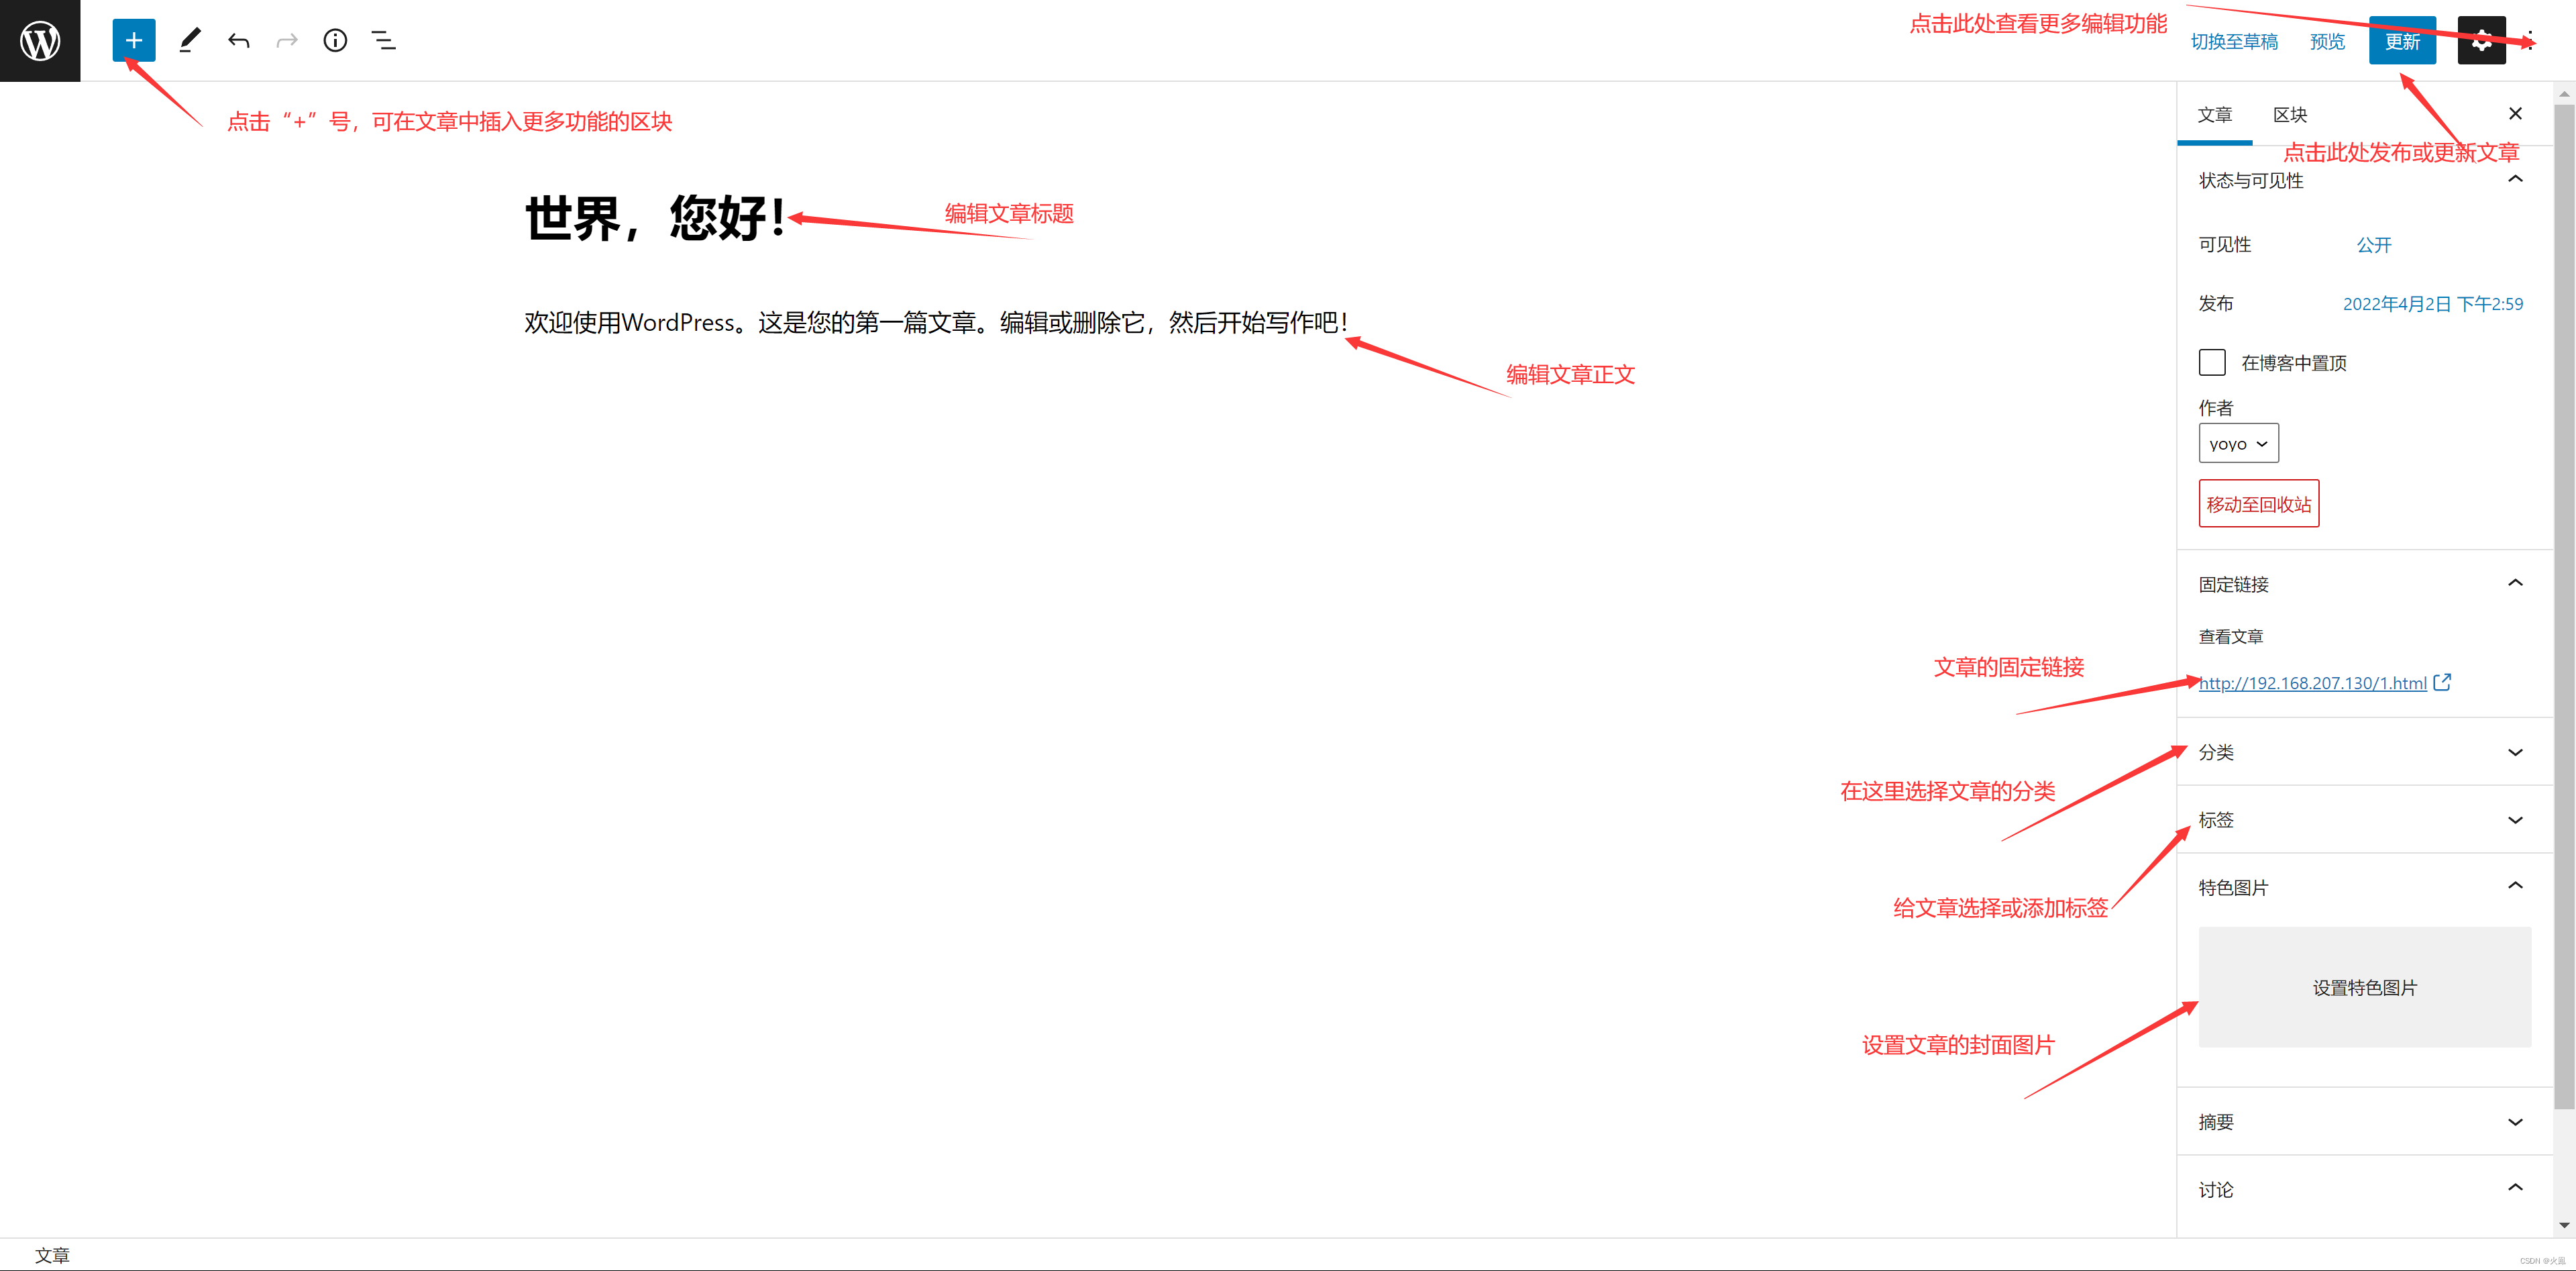Open http://192.168.207.130/1.html permalink
The height and width of the screenshot is (1271, 2576).
[2312, 683]
